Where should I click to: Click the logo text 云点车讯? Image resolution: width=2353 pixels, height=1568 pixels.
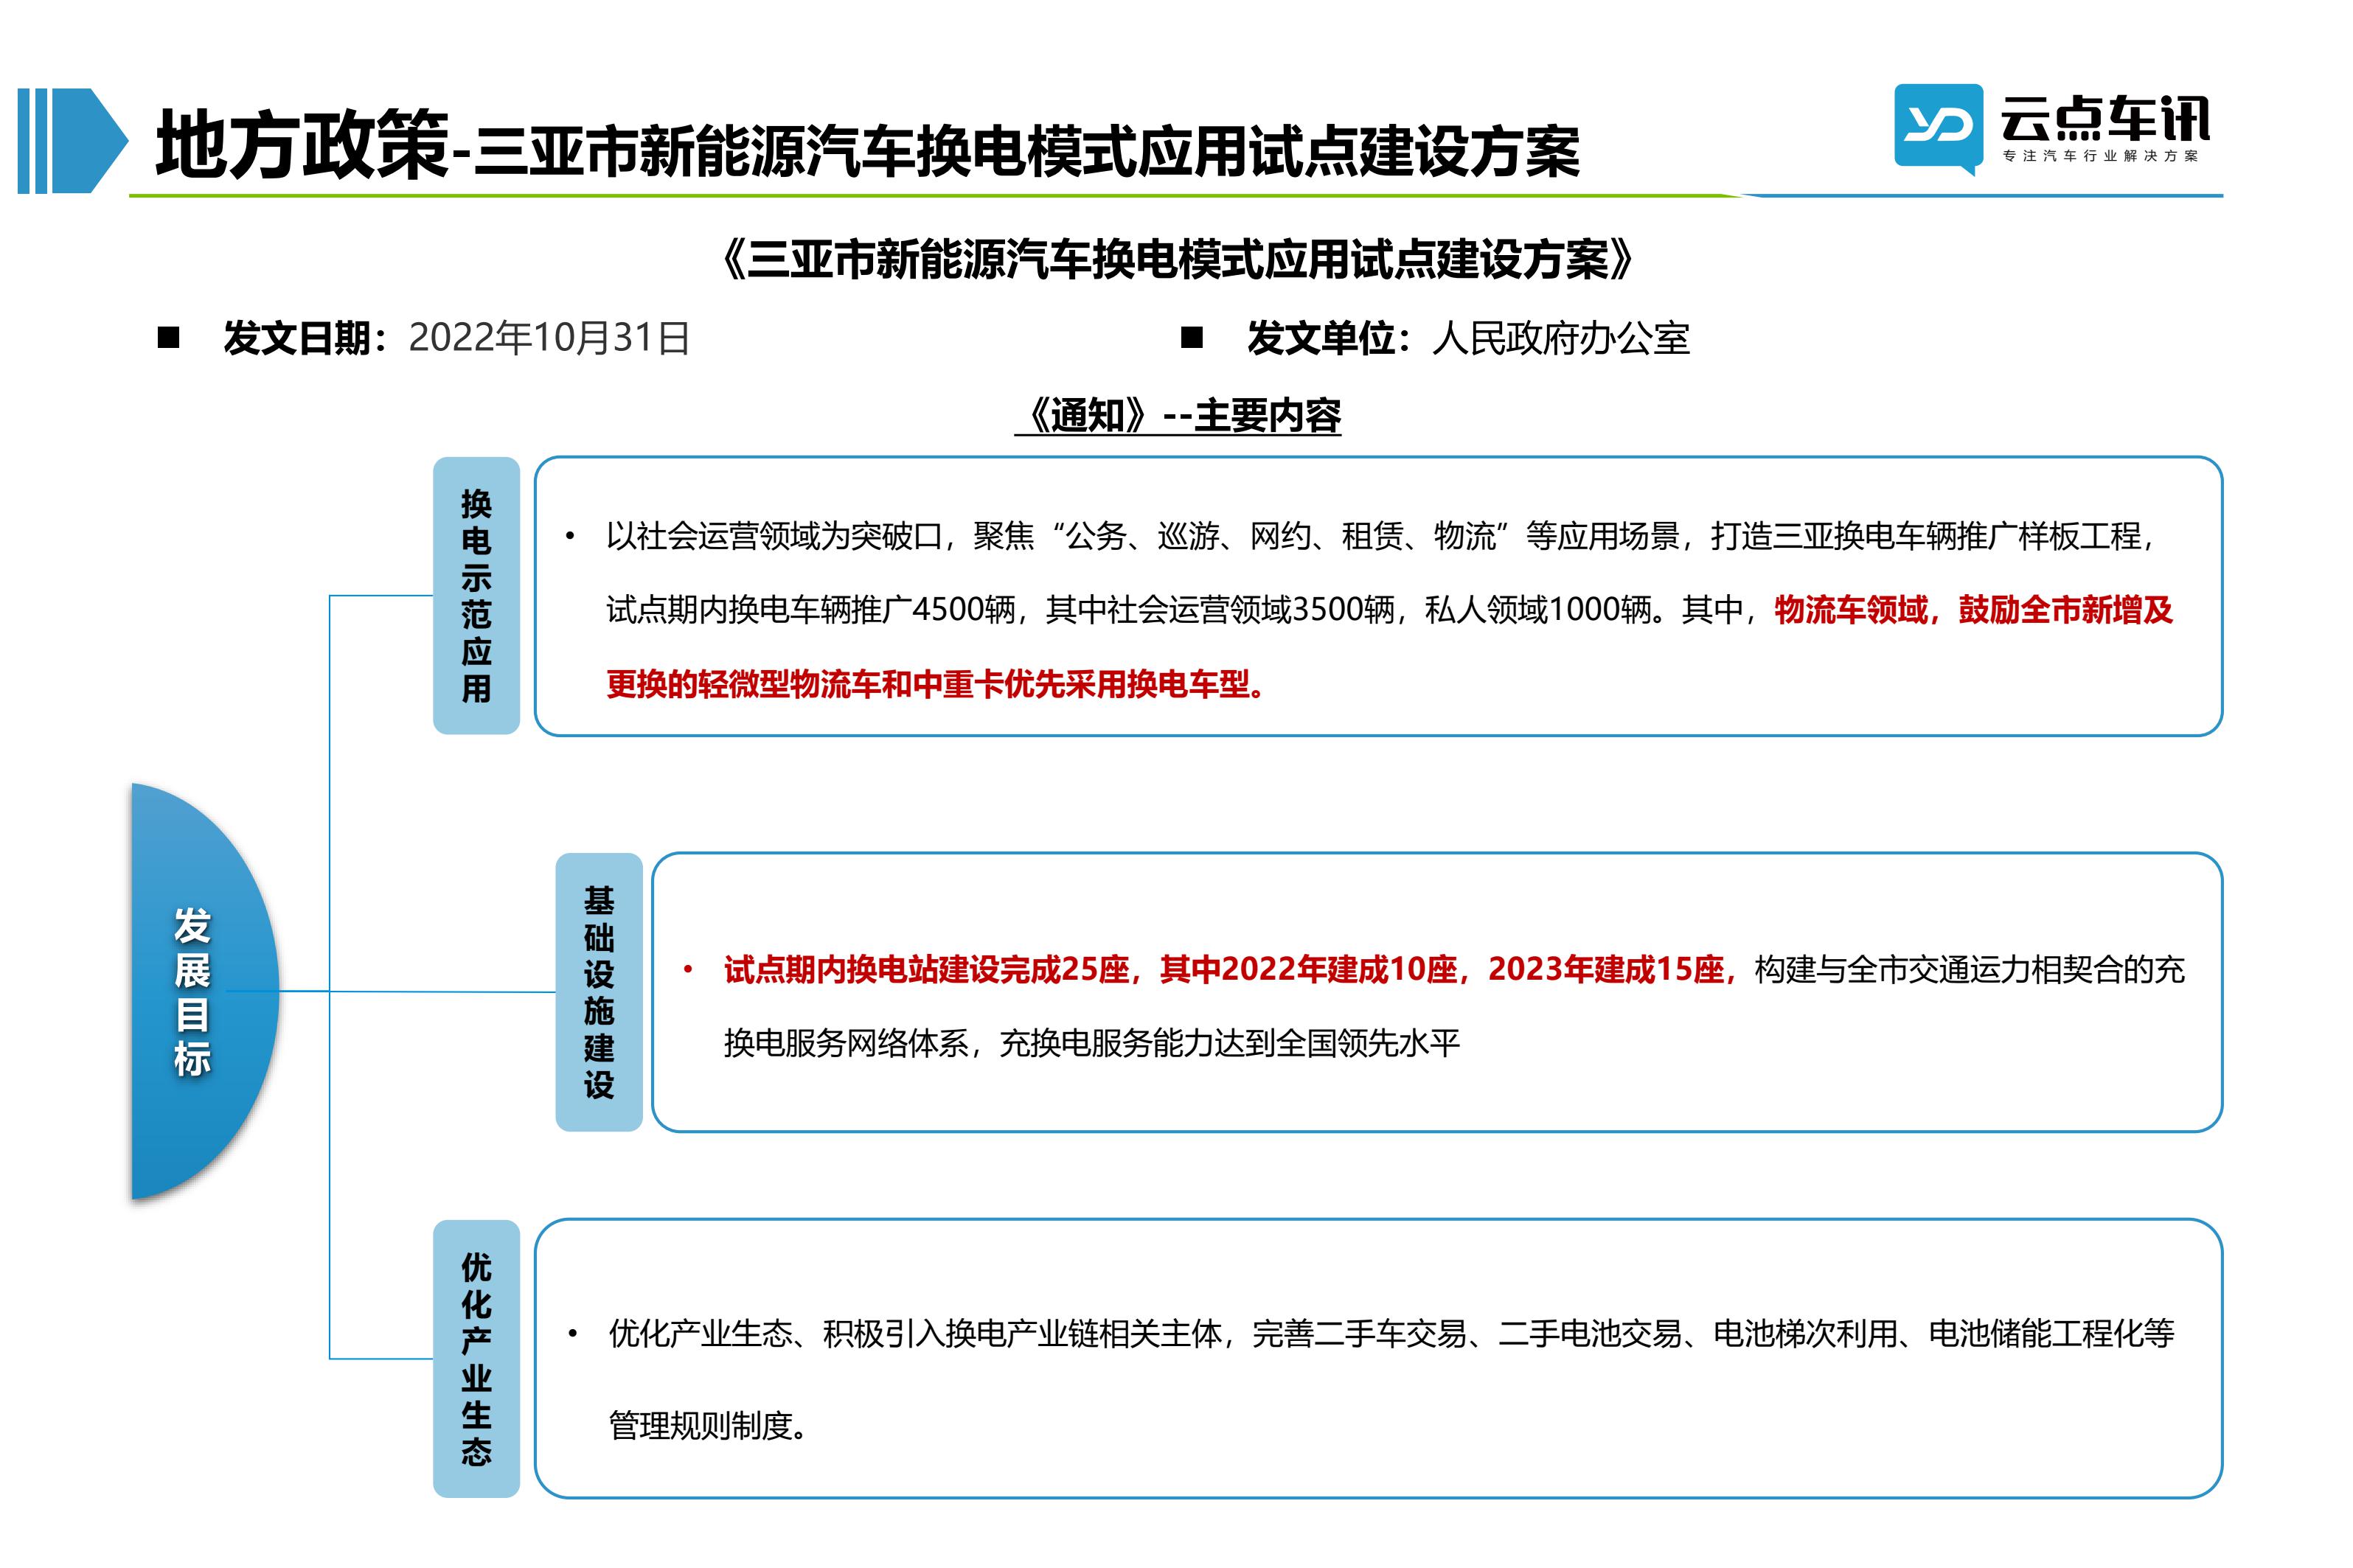tap(2104, 119)
